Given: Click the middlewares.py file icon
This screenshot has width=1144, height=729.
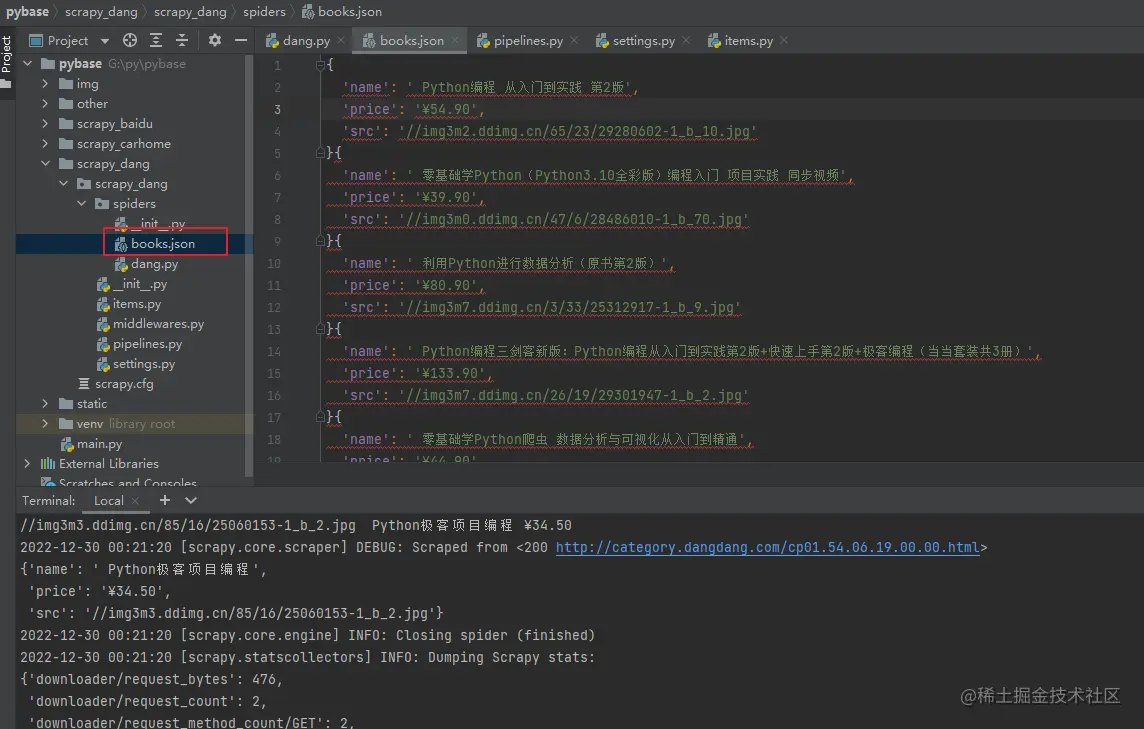Looking at the screenshot, I should [103, 324].
